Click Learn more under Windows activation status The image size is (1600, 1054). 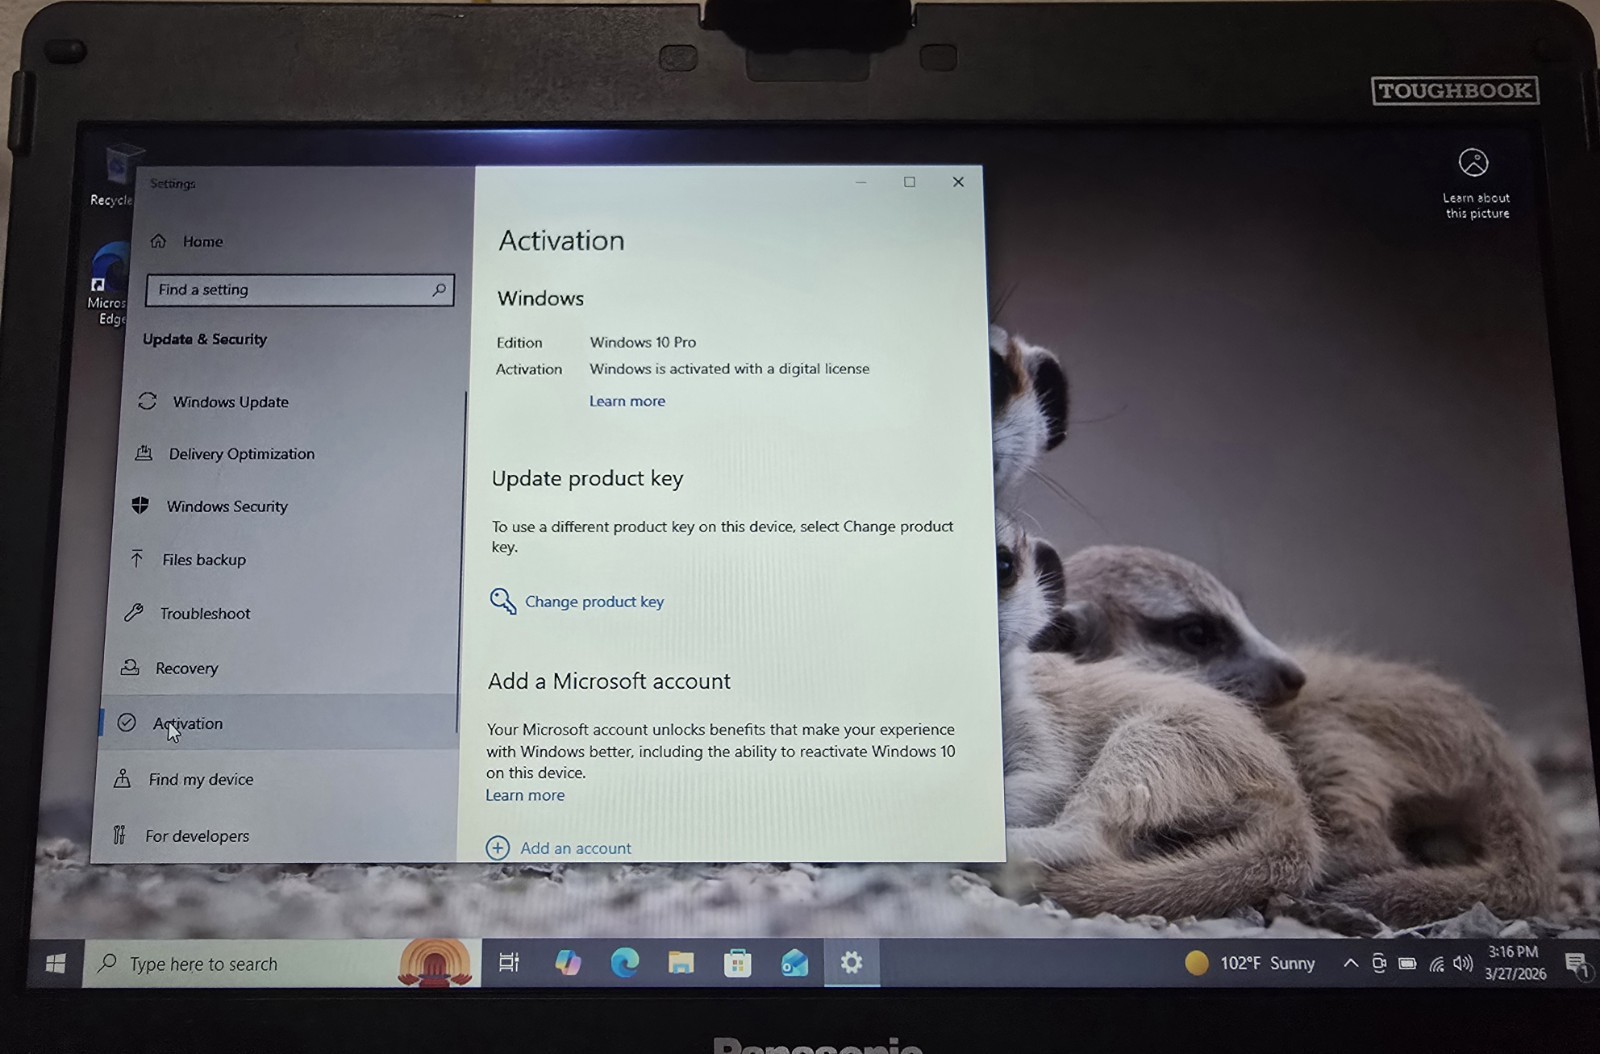tap(627, 401)
